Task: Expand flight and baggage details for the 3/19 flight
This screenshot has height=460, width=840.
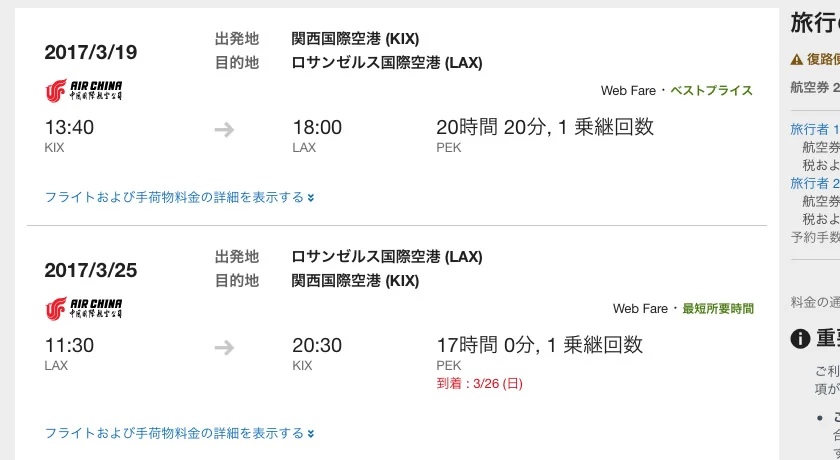Action: (x=180, y=197)
